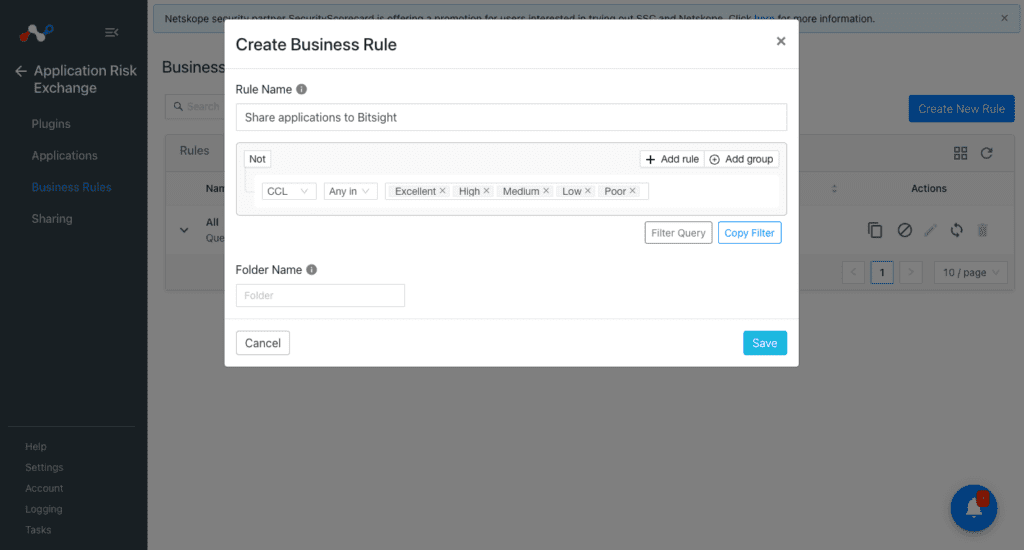
Task: Click the 'here' link in banner
Action: tap(764, 18)
